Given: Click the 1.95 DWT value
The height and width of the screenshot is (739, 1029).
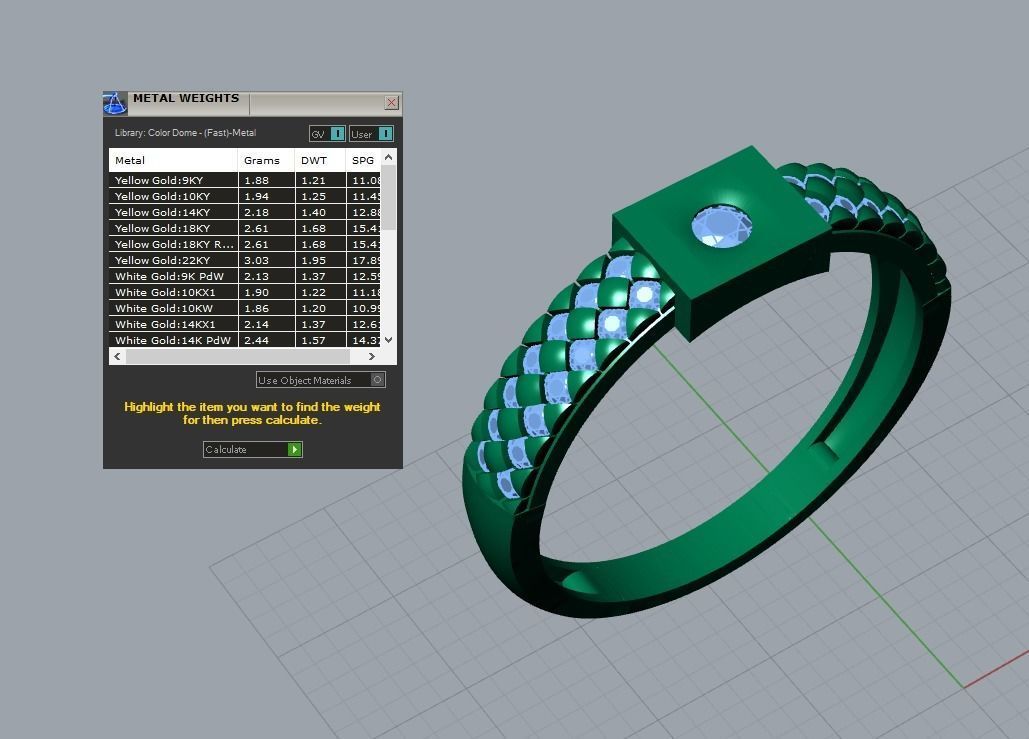Looking at the screenshot, I should tap(314, 260).
